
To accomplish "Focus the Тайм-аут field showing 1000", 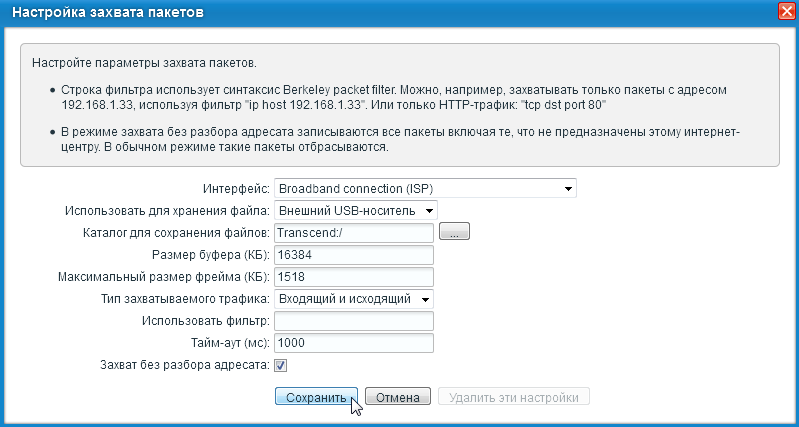I will click(x=353, y=343).
